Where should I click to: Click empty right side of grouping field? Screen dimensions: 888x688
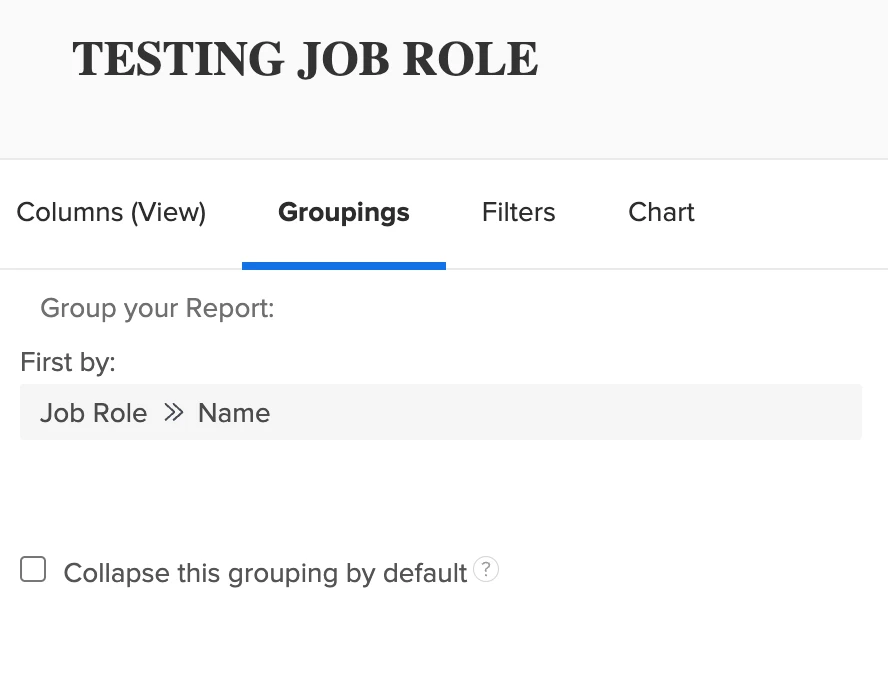(700, 412)
